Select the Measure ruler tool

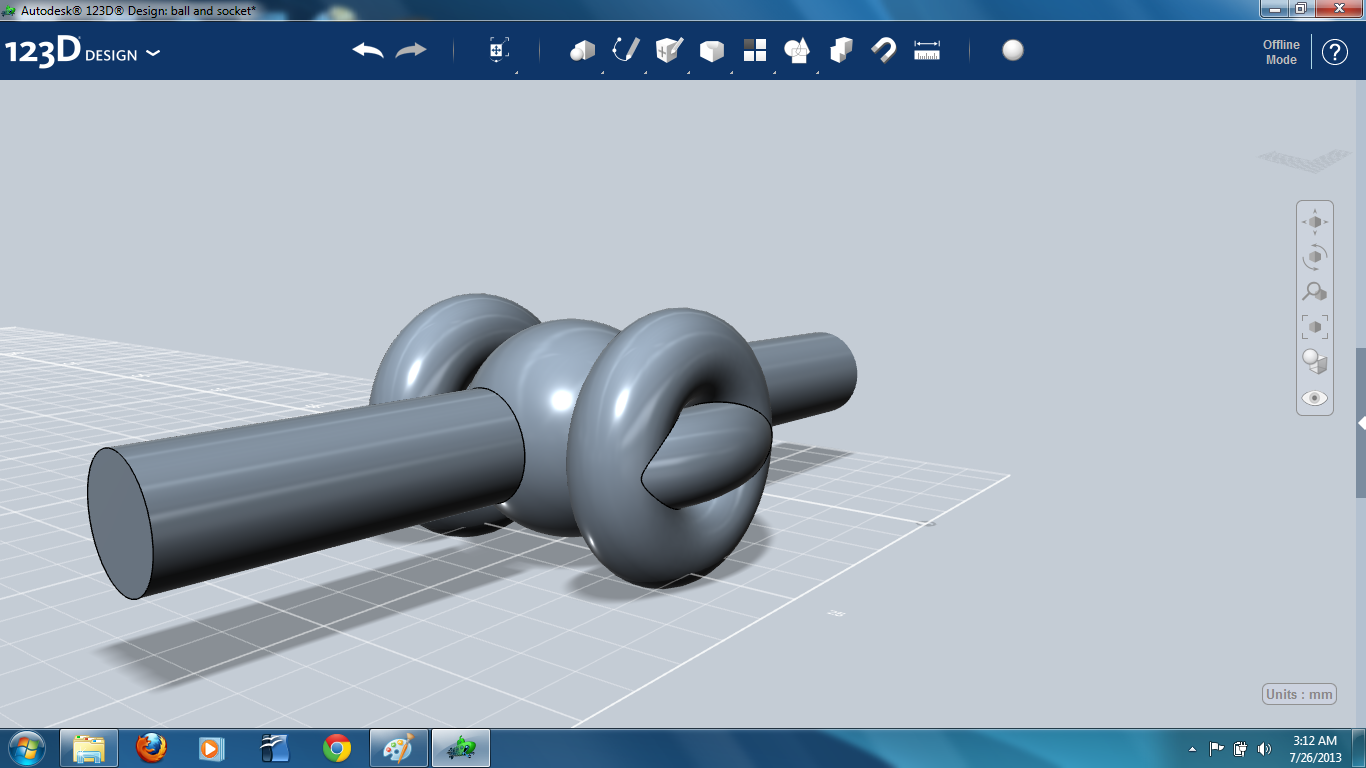[x=927, y=50]
